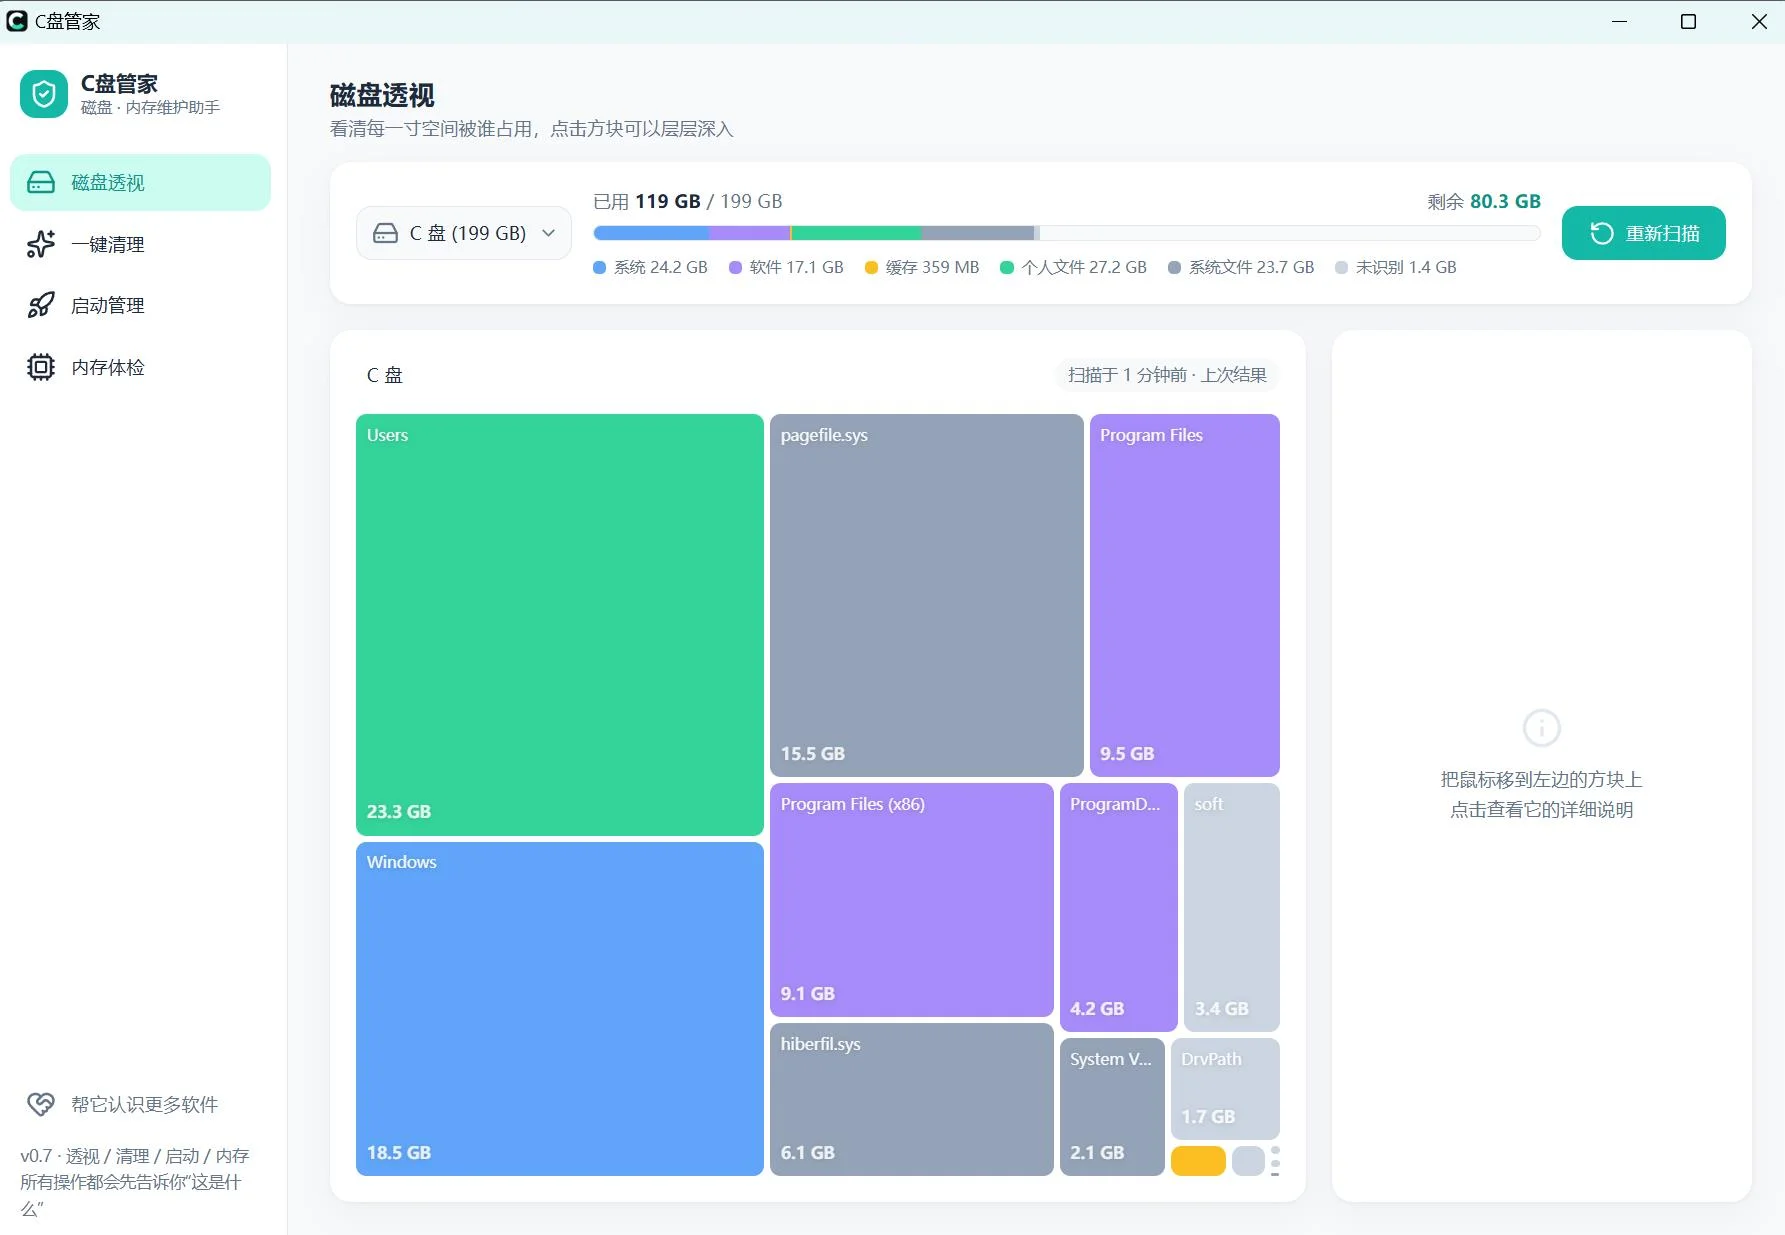The width and height of the screenshot is (1785, 1235).
Task: Click the C盘管家 title bar app icon
Action: click(x=17, y=21)
